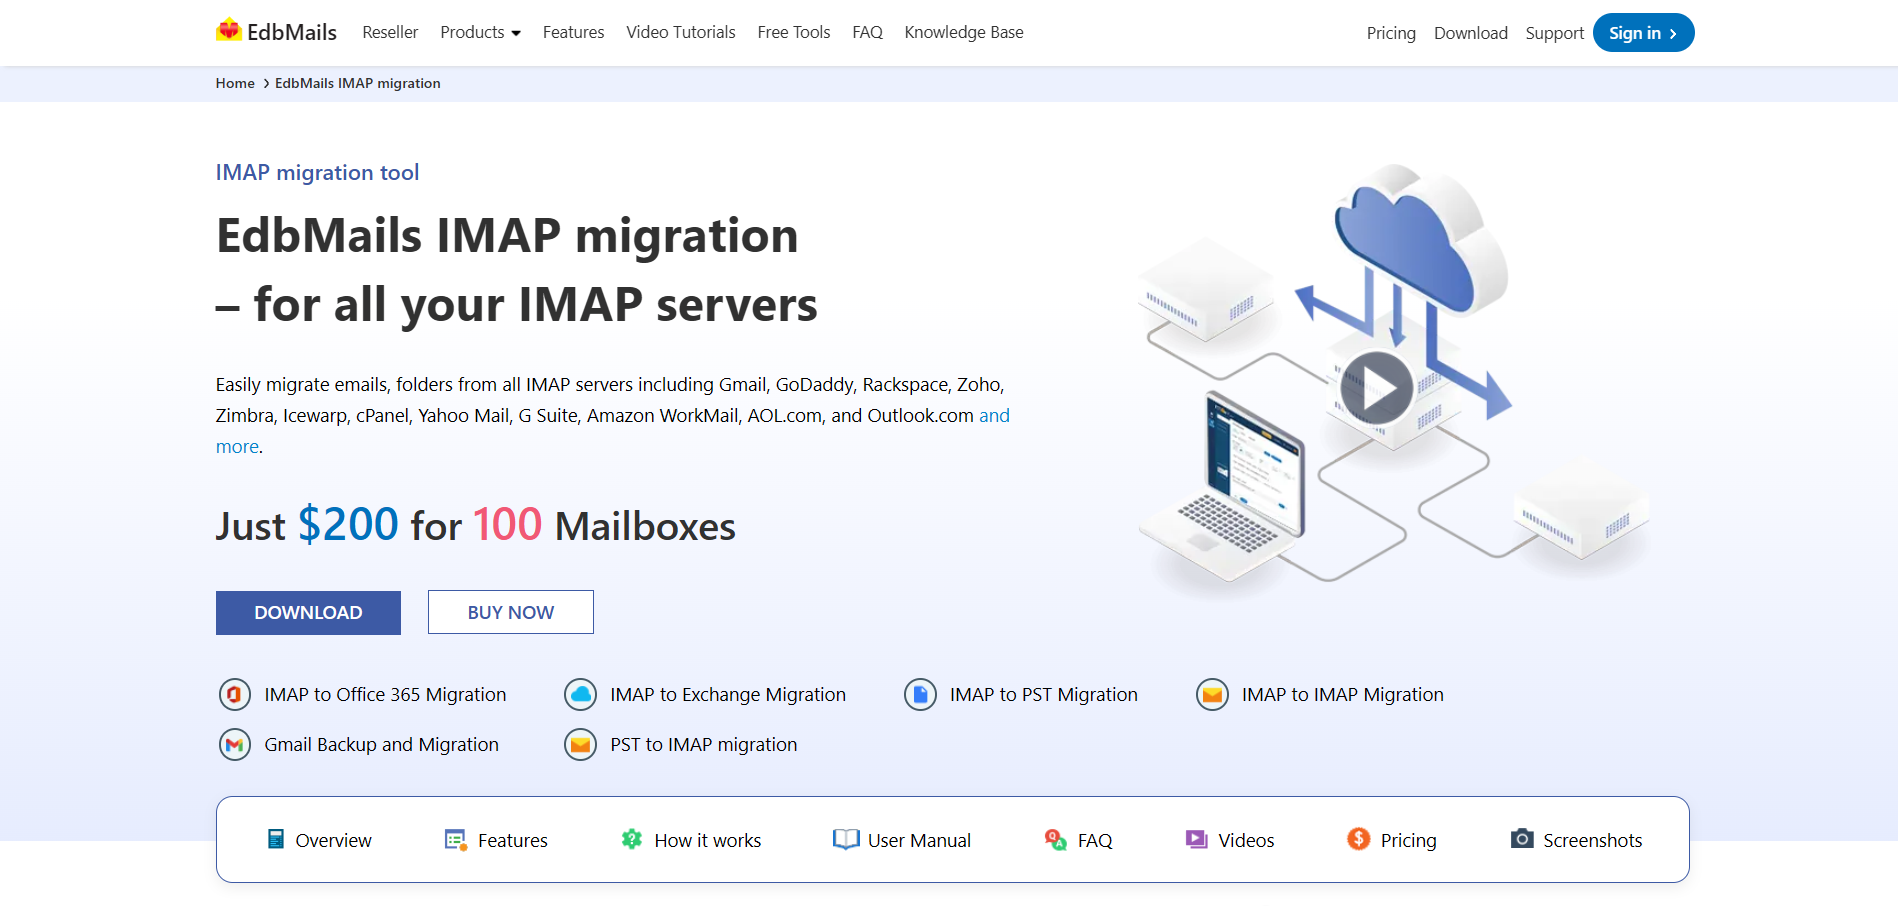Open the Video Tutorials menu item
Viewport: 1898px width, 906px height.
[x=680, y=32]
